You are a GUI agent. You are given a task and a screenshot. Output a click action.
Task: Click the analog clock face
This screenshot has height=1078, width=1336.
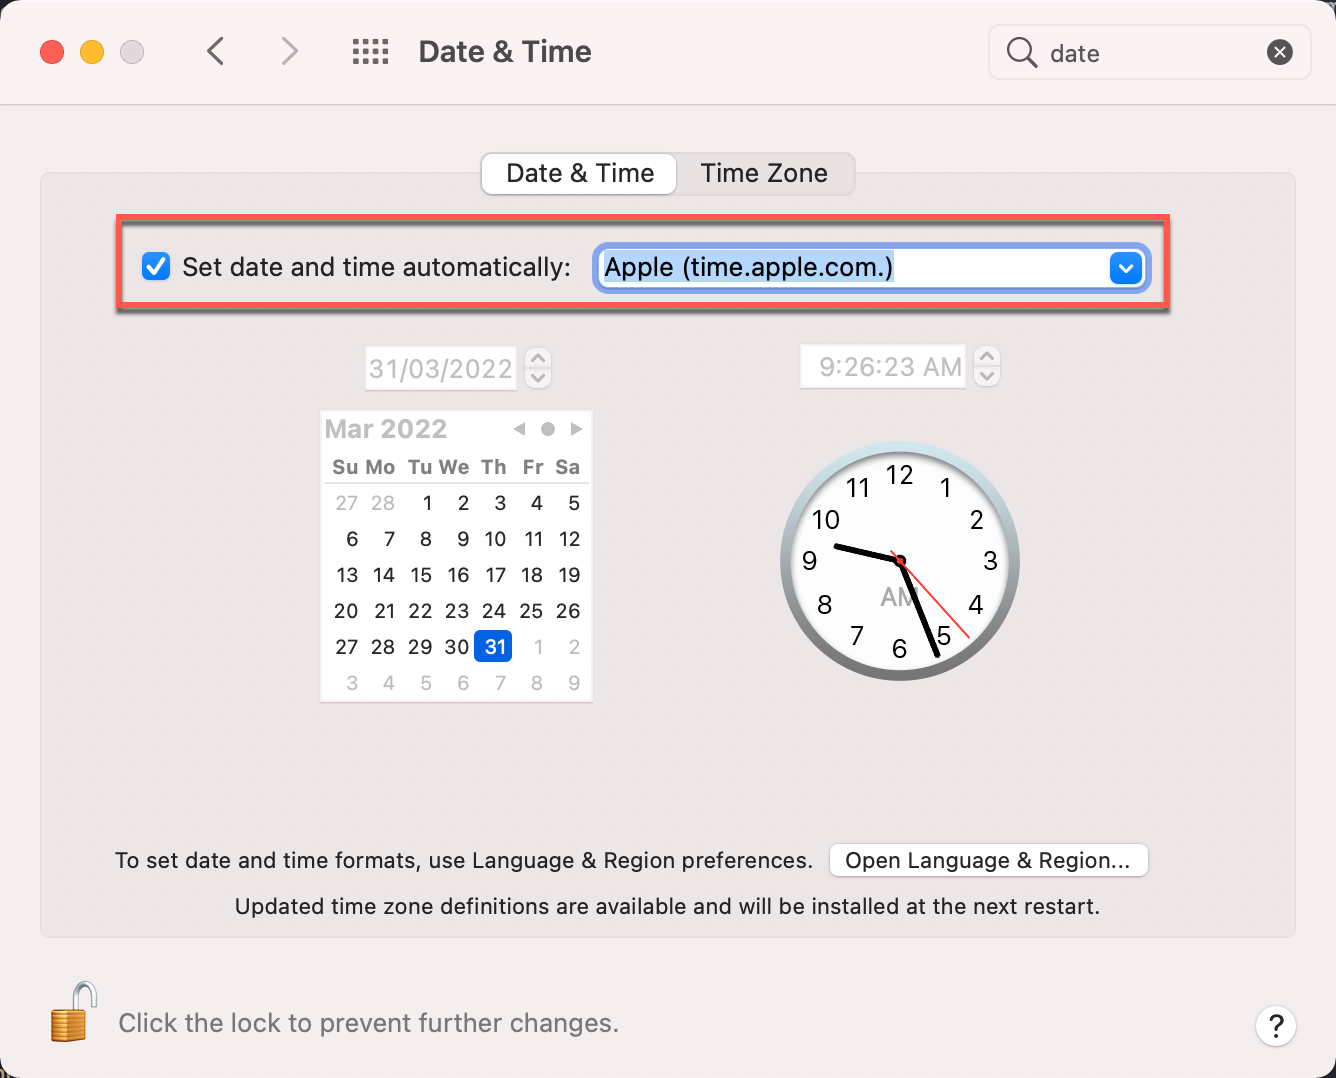(899, 561)
